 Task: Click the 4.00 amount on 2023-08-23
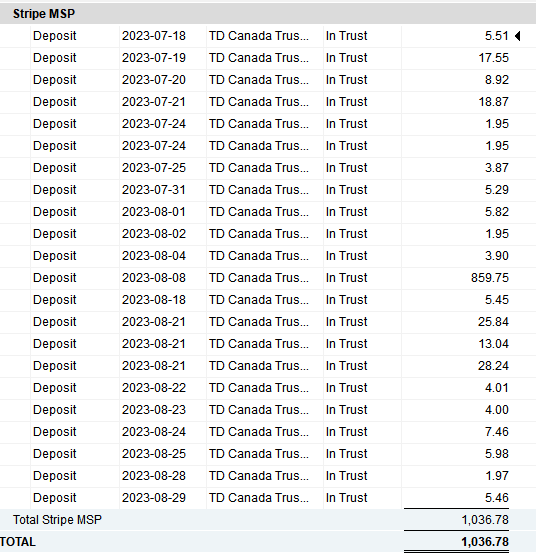pyautogui.click(x=497, y=410)
